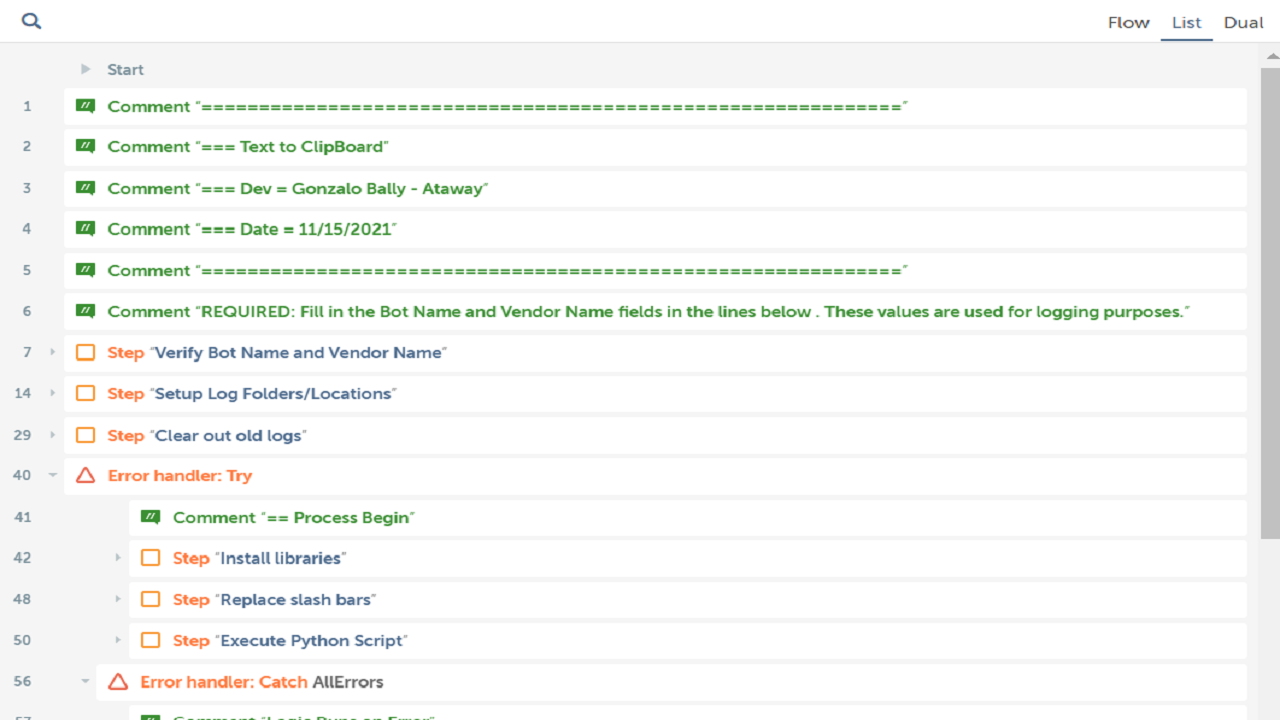
Task: Click line number 3 in the gutter
Action: [27, 188]
